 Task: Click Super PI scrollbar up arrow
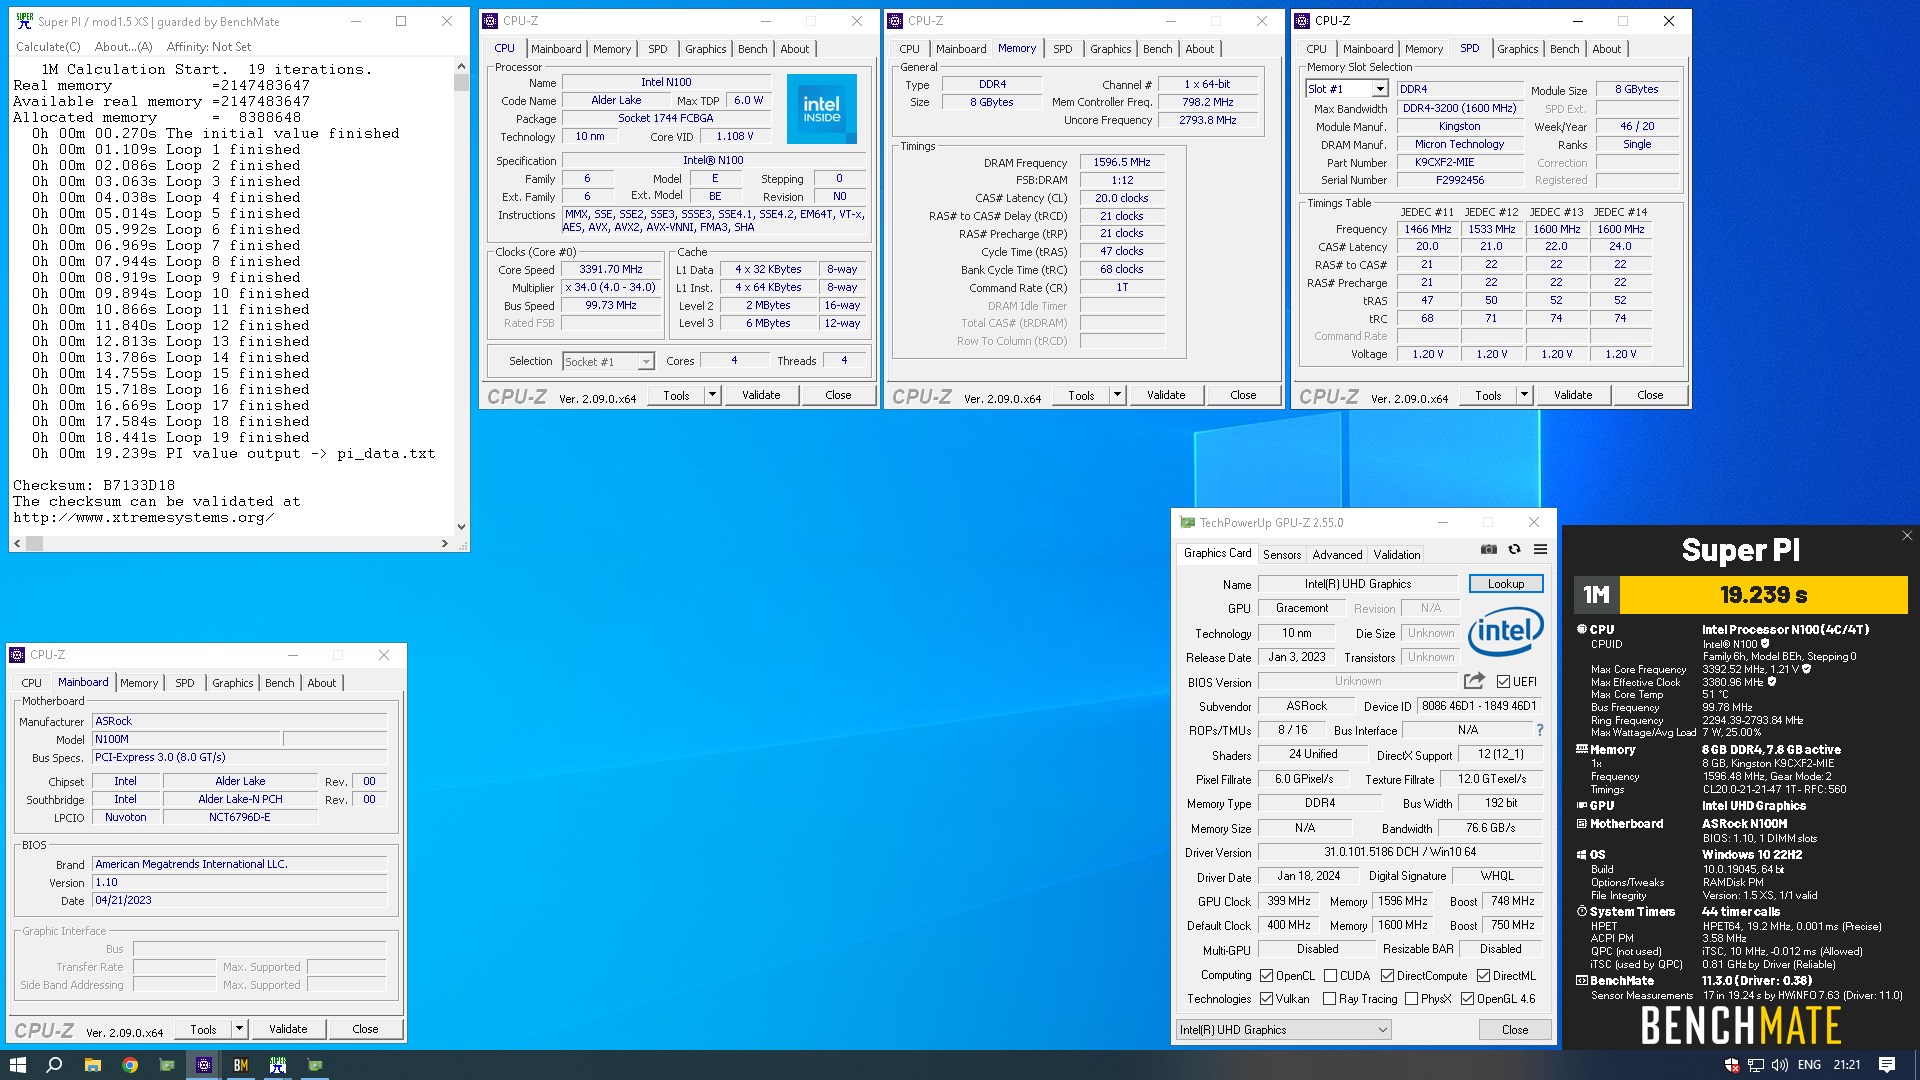[x=461, y=66]
